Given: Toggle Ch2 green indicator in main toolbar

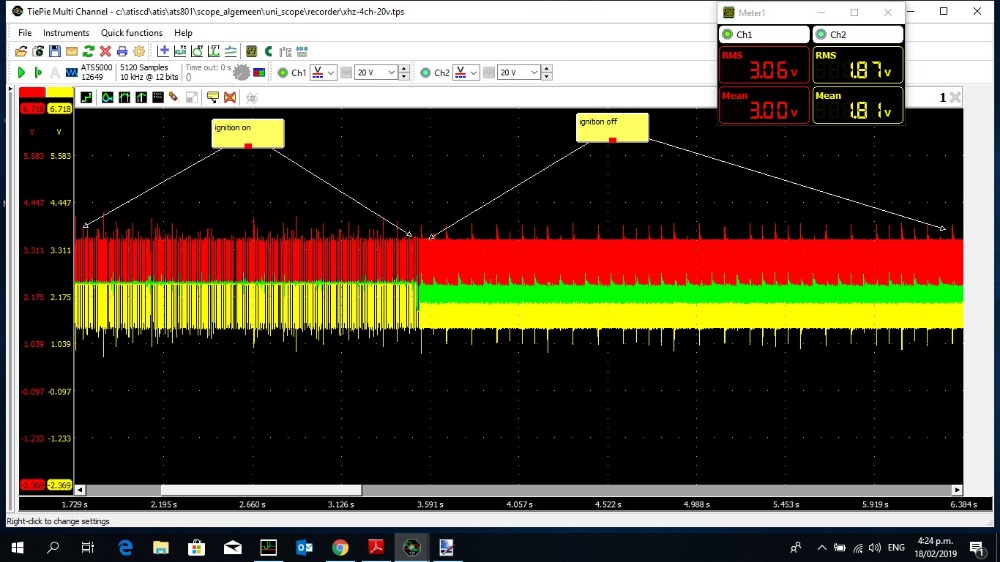Looking at the screenshot, I should point(425,73).
